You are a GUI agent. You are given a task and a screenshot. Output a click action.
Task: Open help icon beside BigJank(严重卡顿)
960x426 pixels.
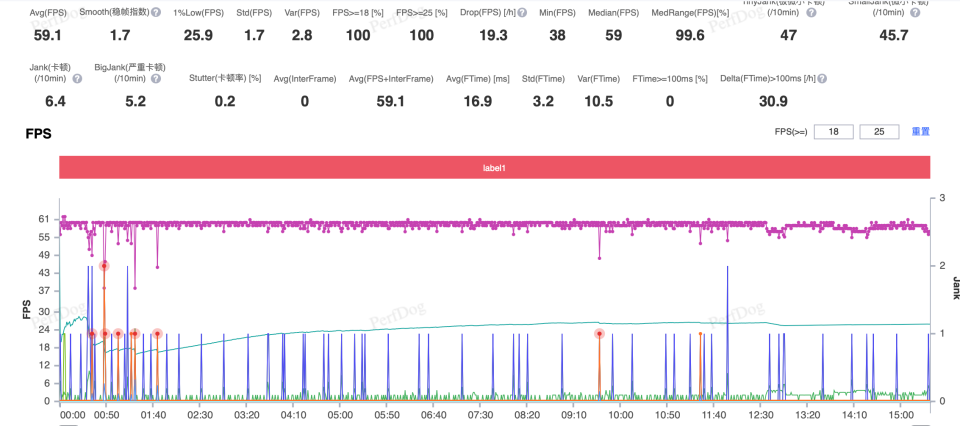coord(156,78)
